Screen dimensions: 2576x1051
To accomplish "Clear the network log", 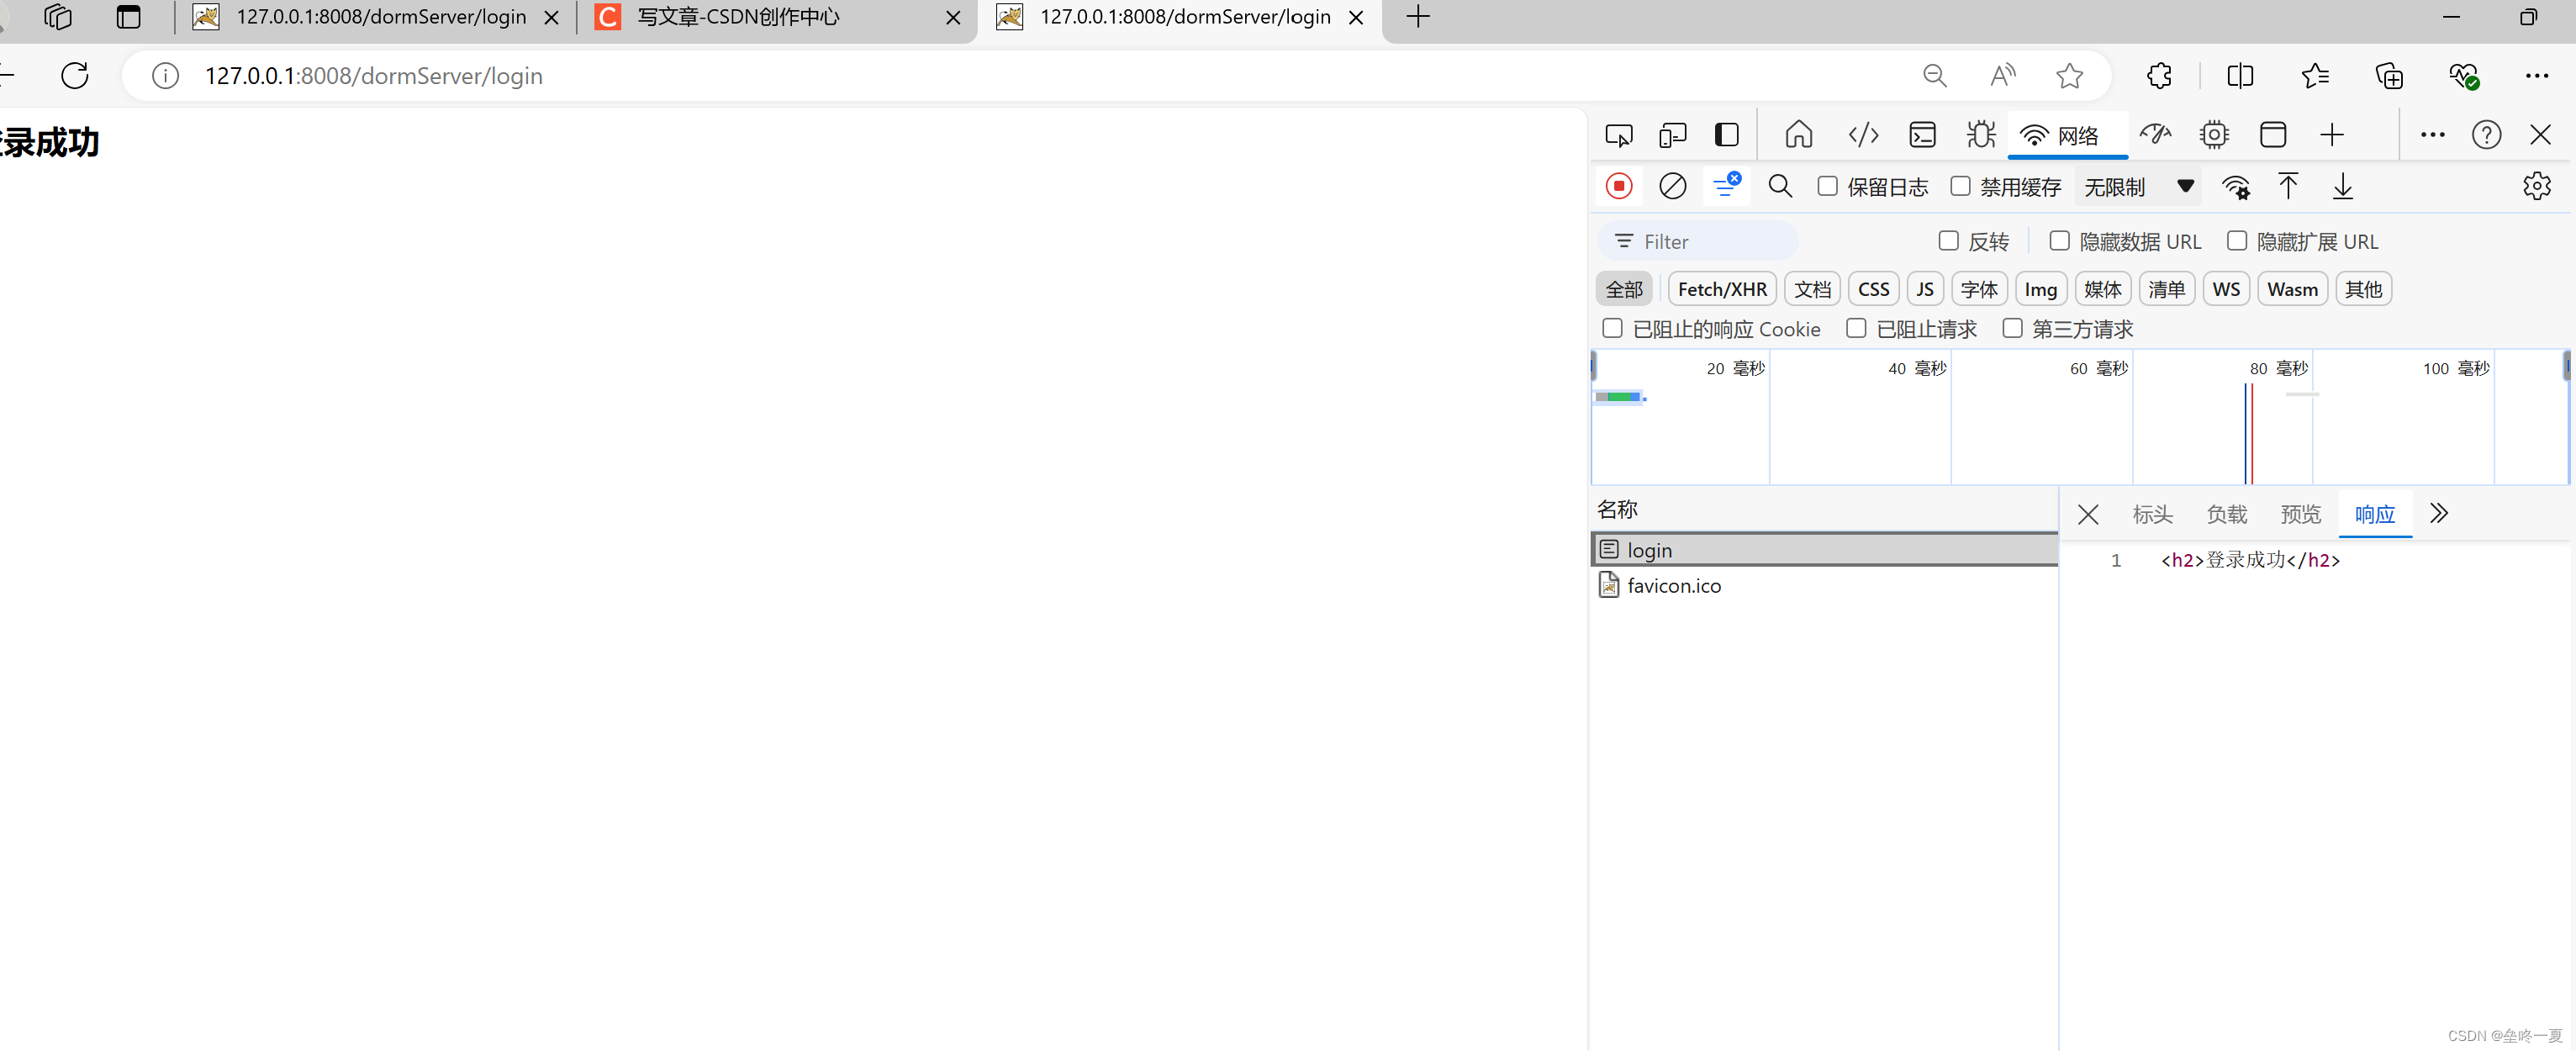I will [1672, 186].
